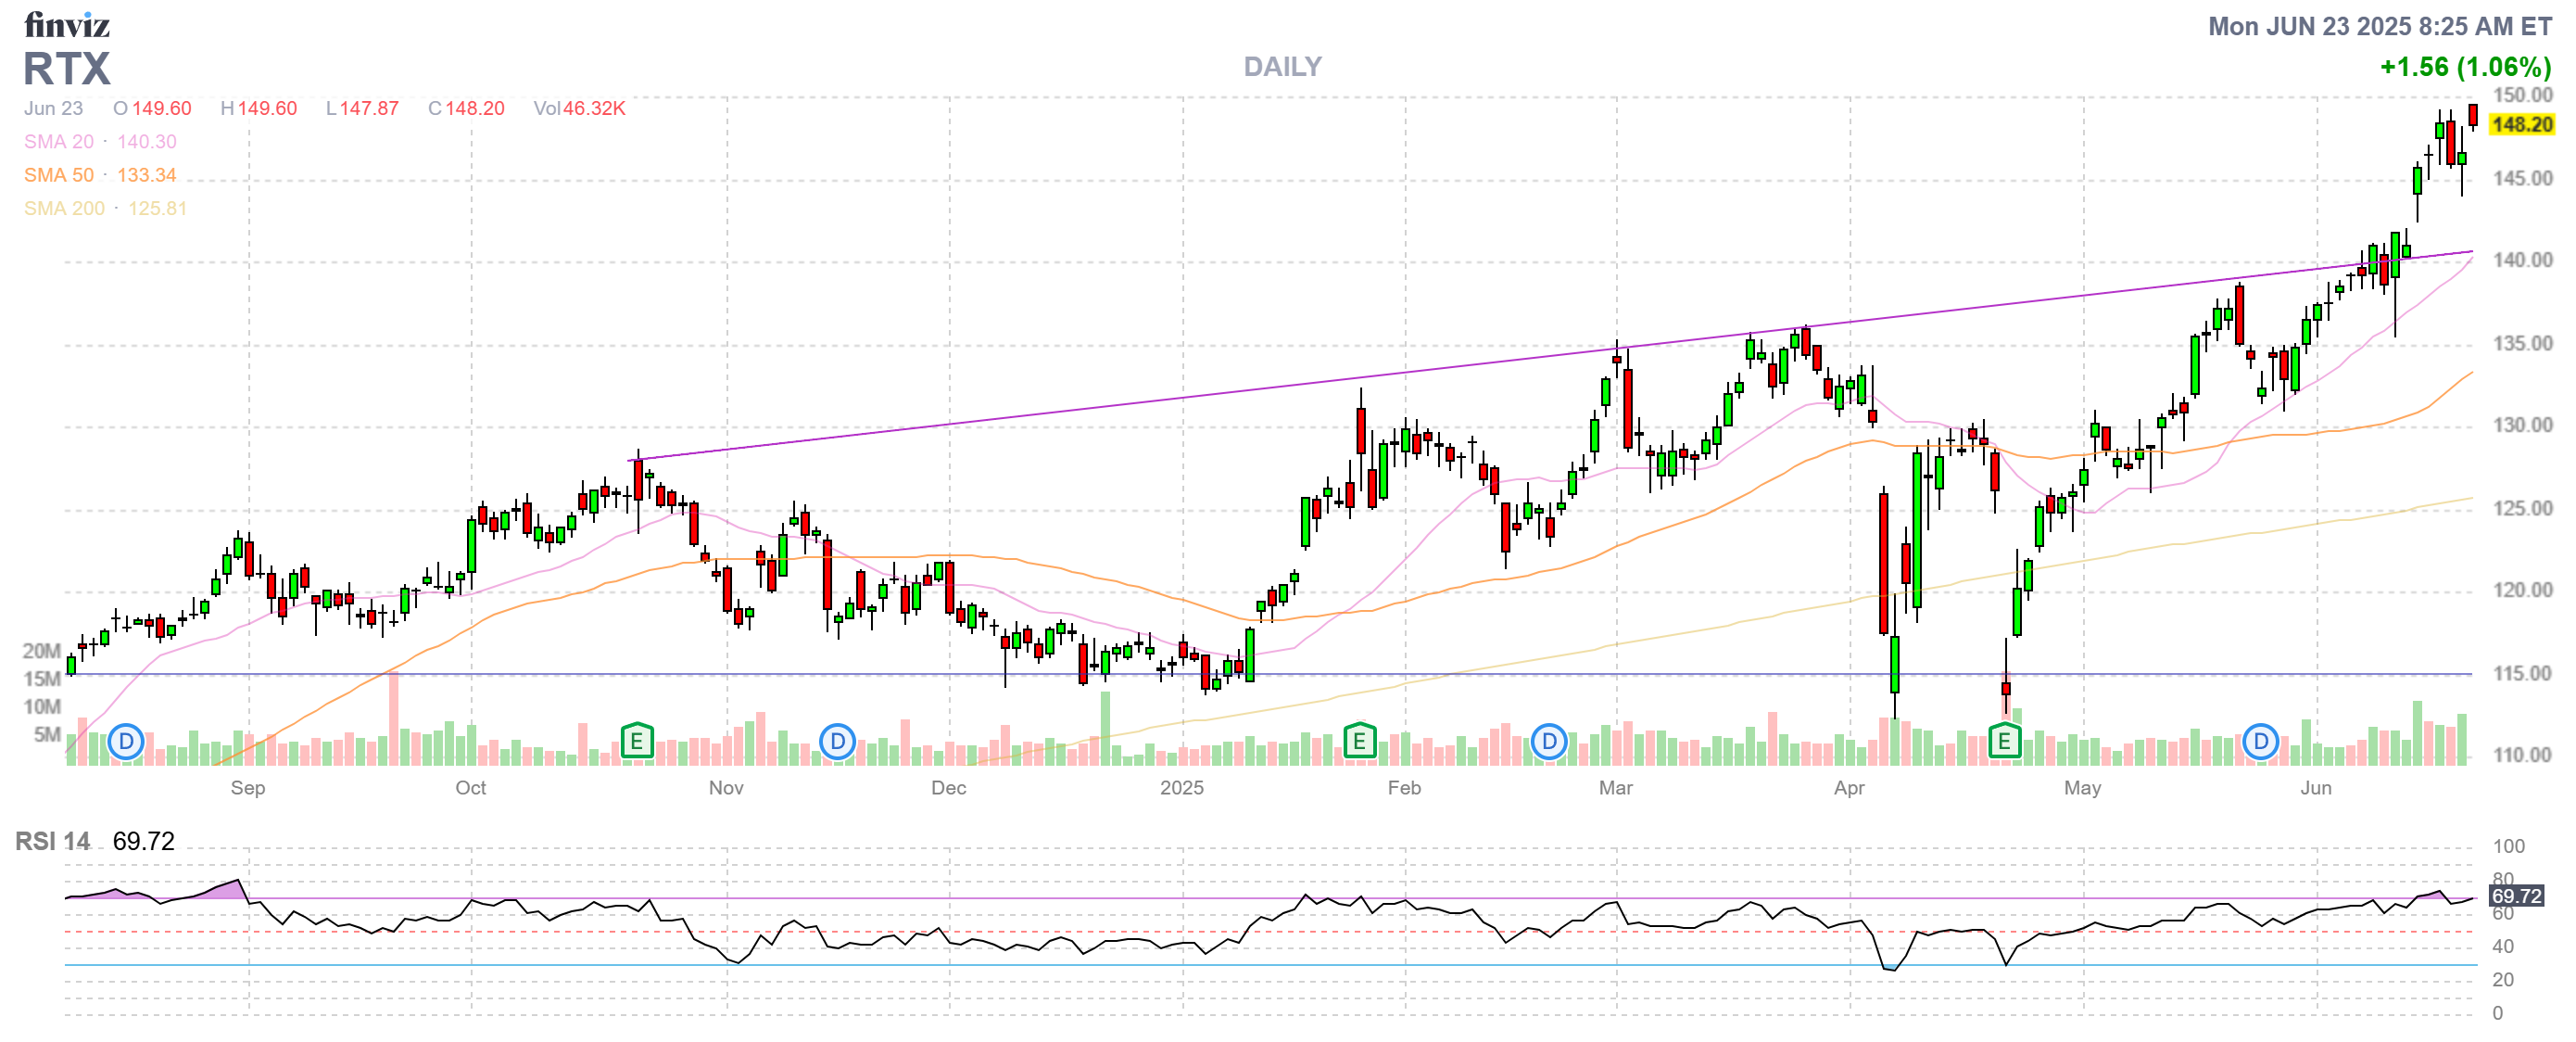Click the +1.56 (1.06%) price change text

click(2464, 67)
